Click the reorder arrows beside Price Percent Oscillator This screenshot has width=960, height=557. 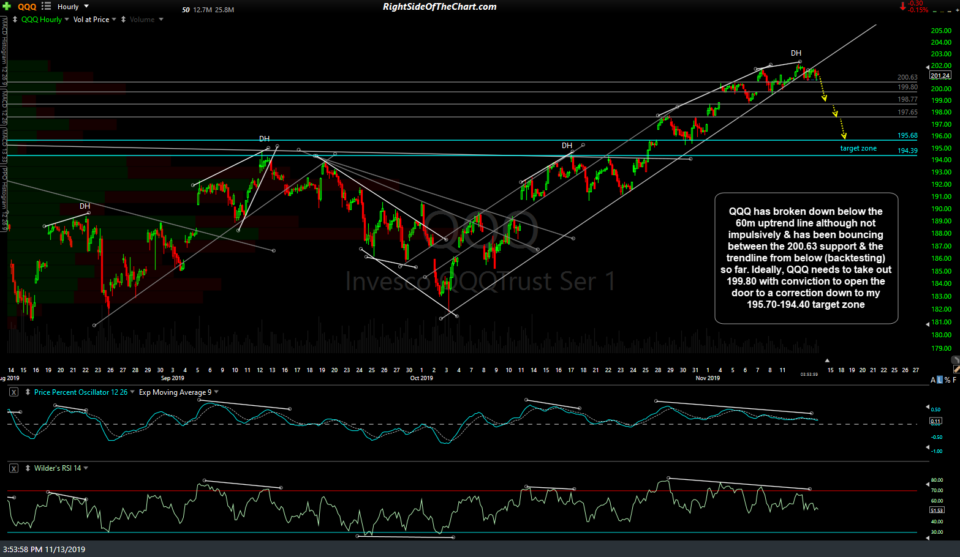pyautogui.click(x=28, y=392)
